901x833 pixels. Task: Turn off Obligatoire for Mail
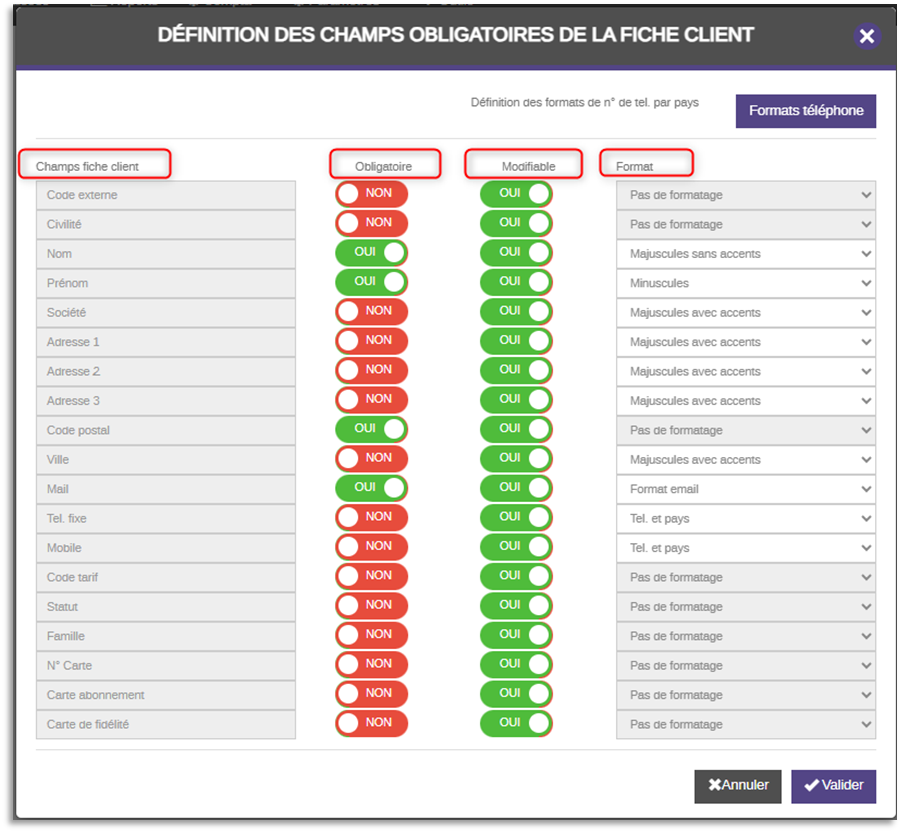(x=371, y=489)
